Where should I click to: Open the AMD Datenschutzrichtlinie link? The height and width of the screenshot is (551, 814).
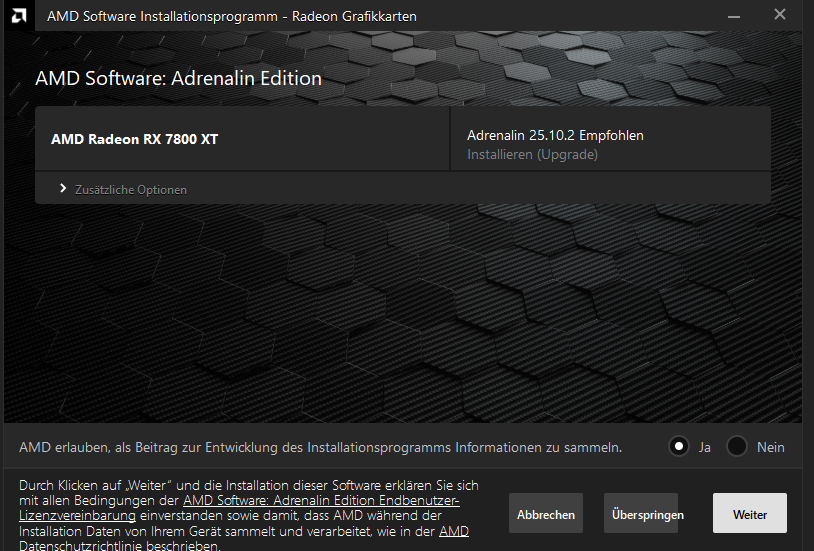pos(244,539)
